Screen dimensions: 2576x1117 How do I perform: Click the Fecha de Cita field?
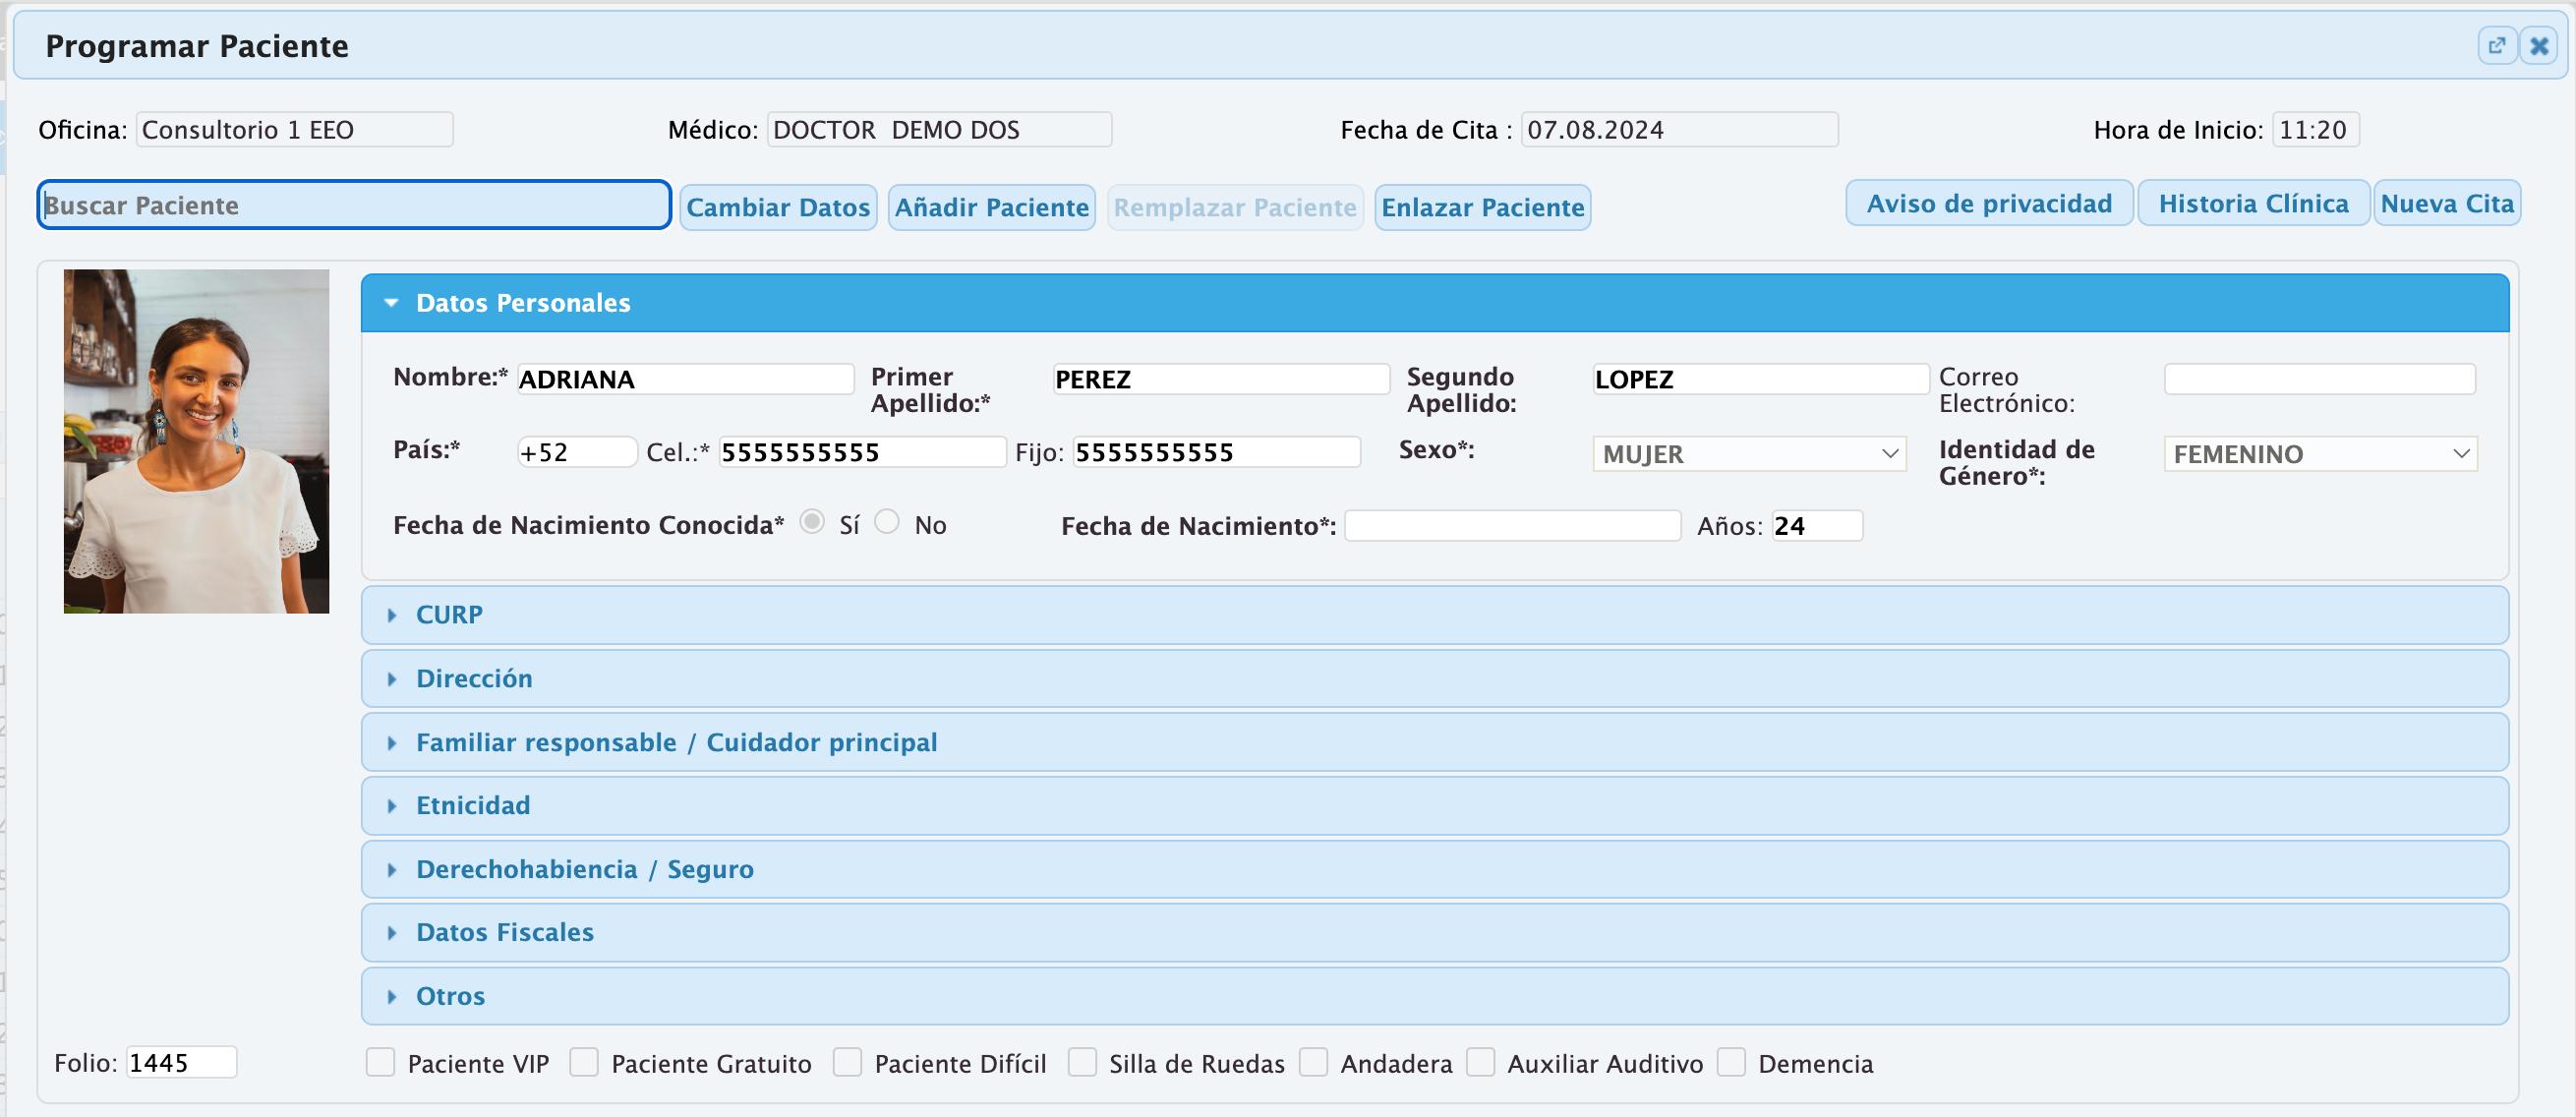(1679, 130)
